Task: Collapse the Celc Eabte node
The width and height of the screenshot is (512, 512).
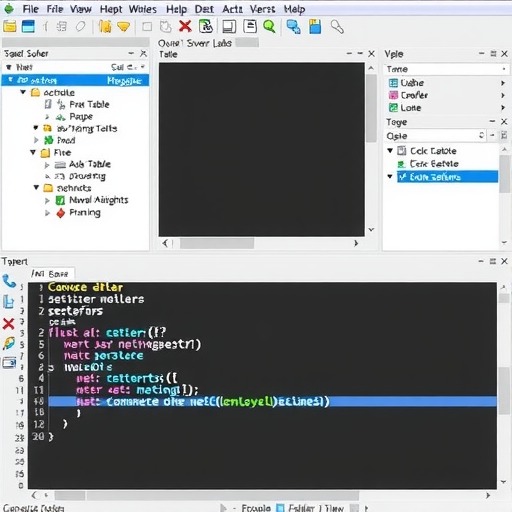Action: (x=390, y=150)
